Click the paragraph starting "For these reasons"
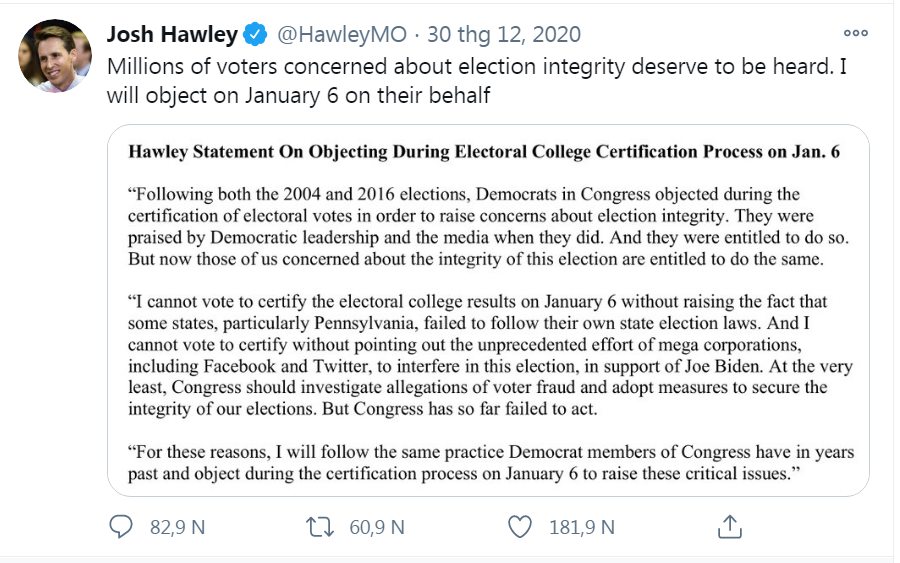 point(490,462)
